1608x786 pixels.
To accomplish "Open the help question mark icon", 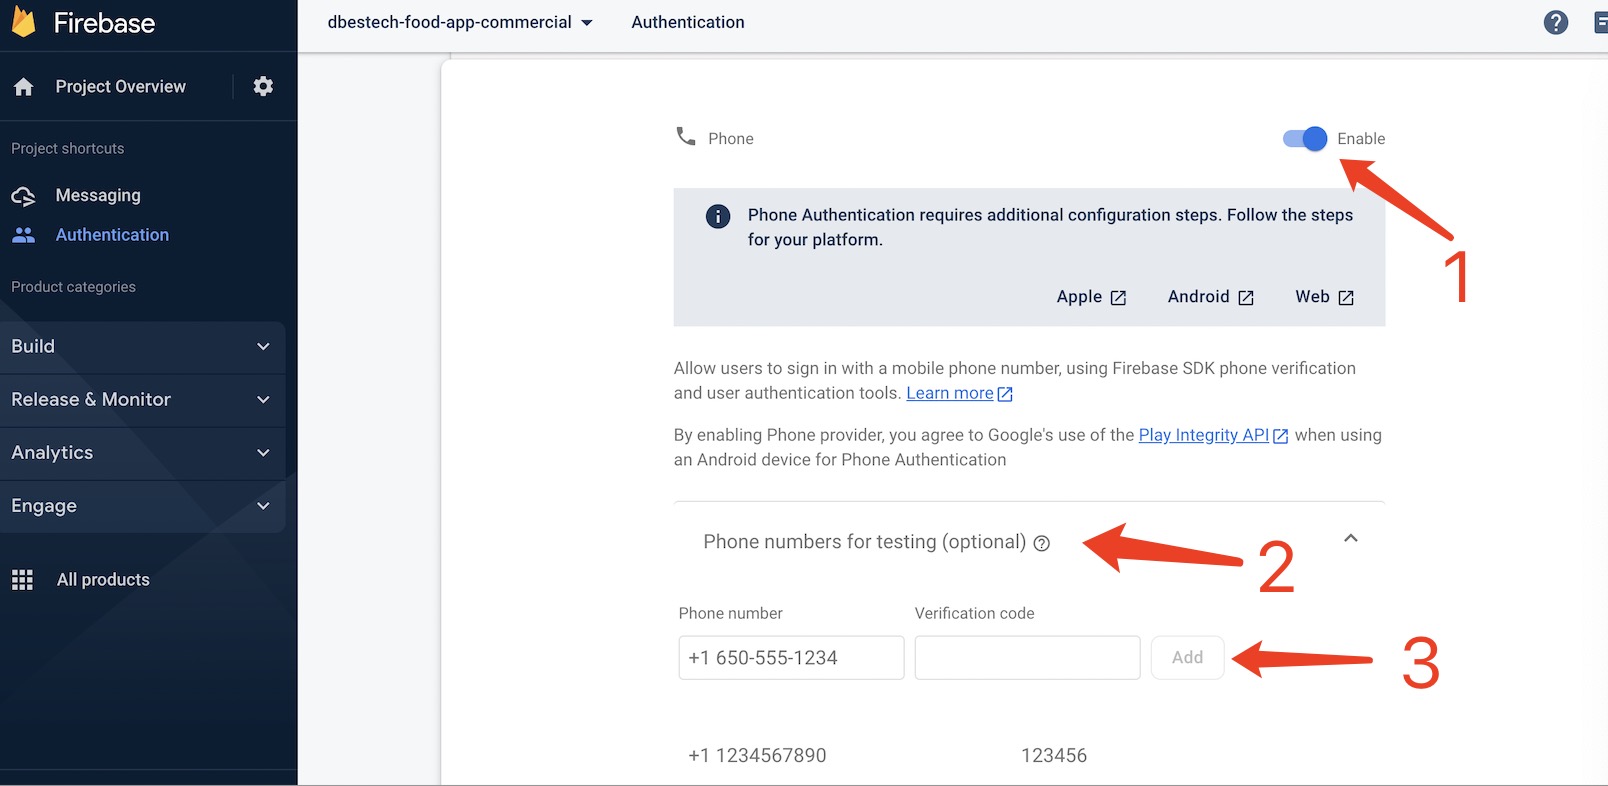I will pyautogui.click(x=1556, y=22).
